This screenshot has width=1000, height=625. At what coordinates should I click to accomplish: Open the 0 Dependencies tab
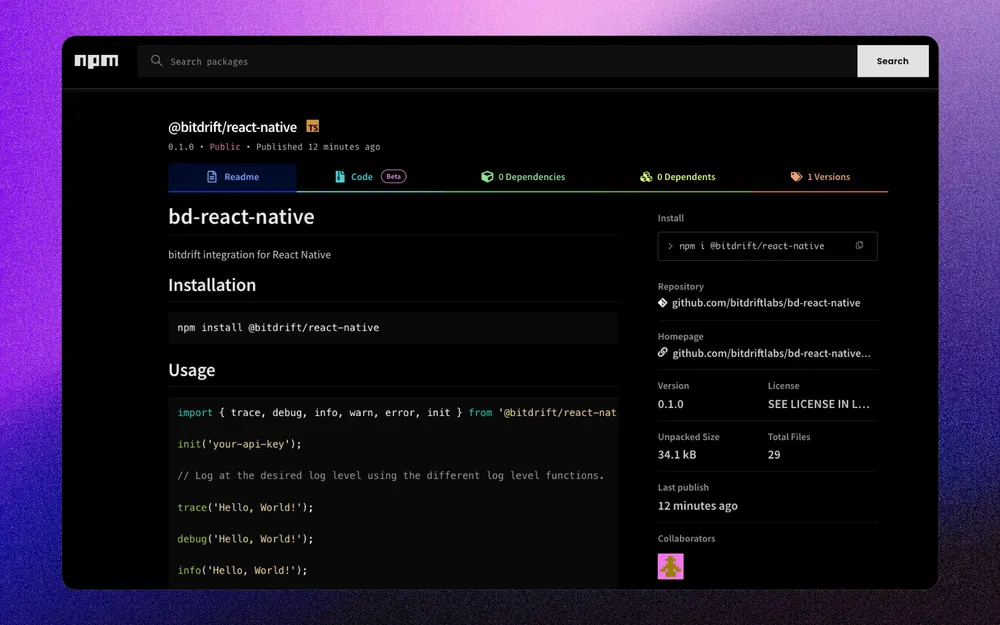[523, 177]
